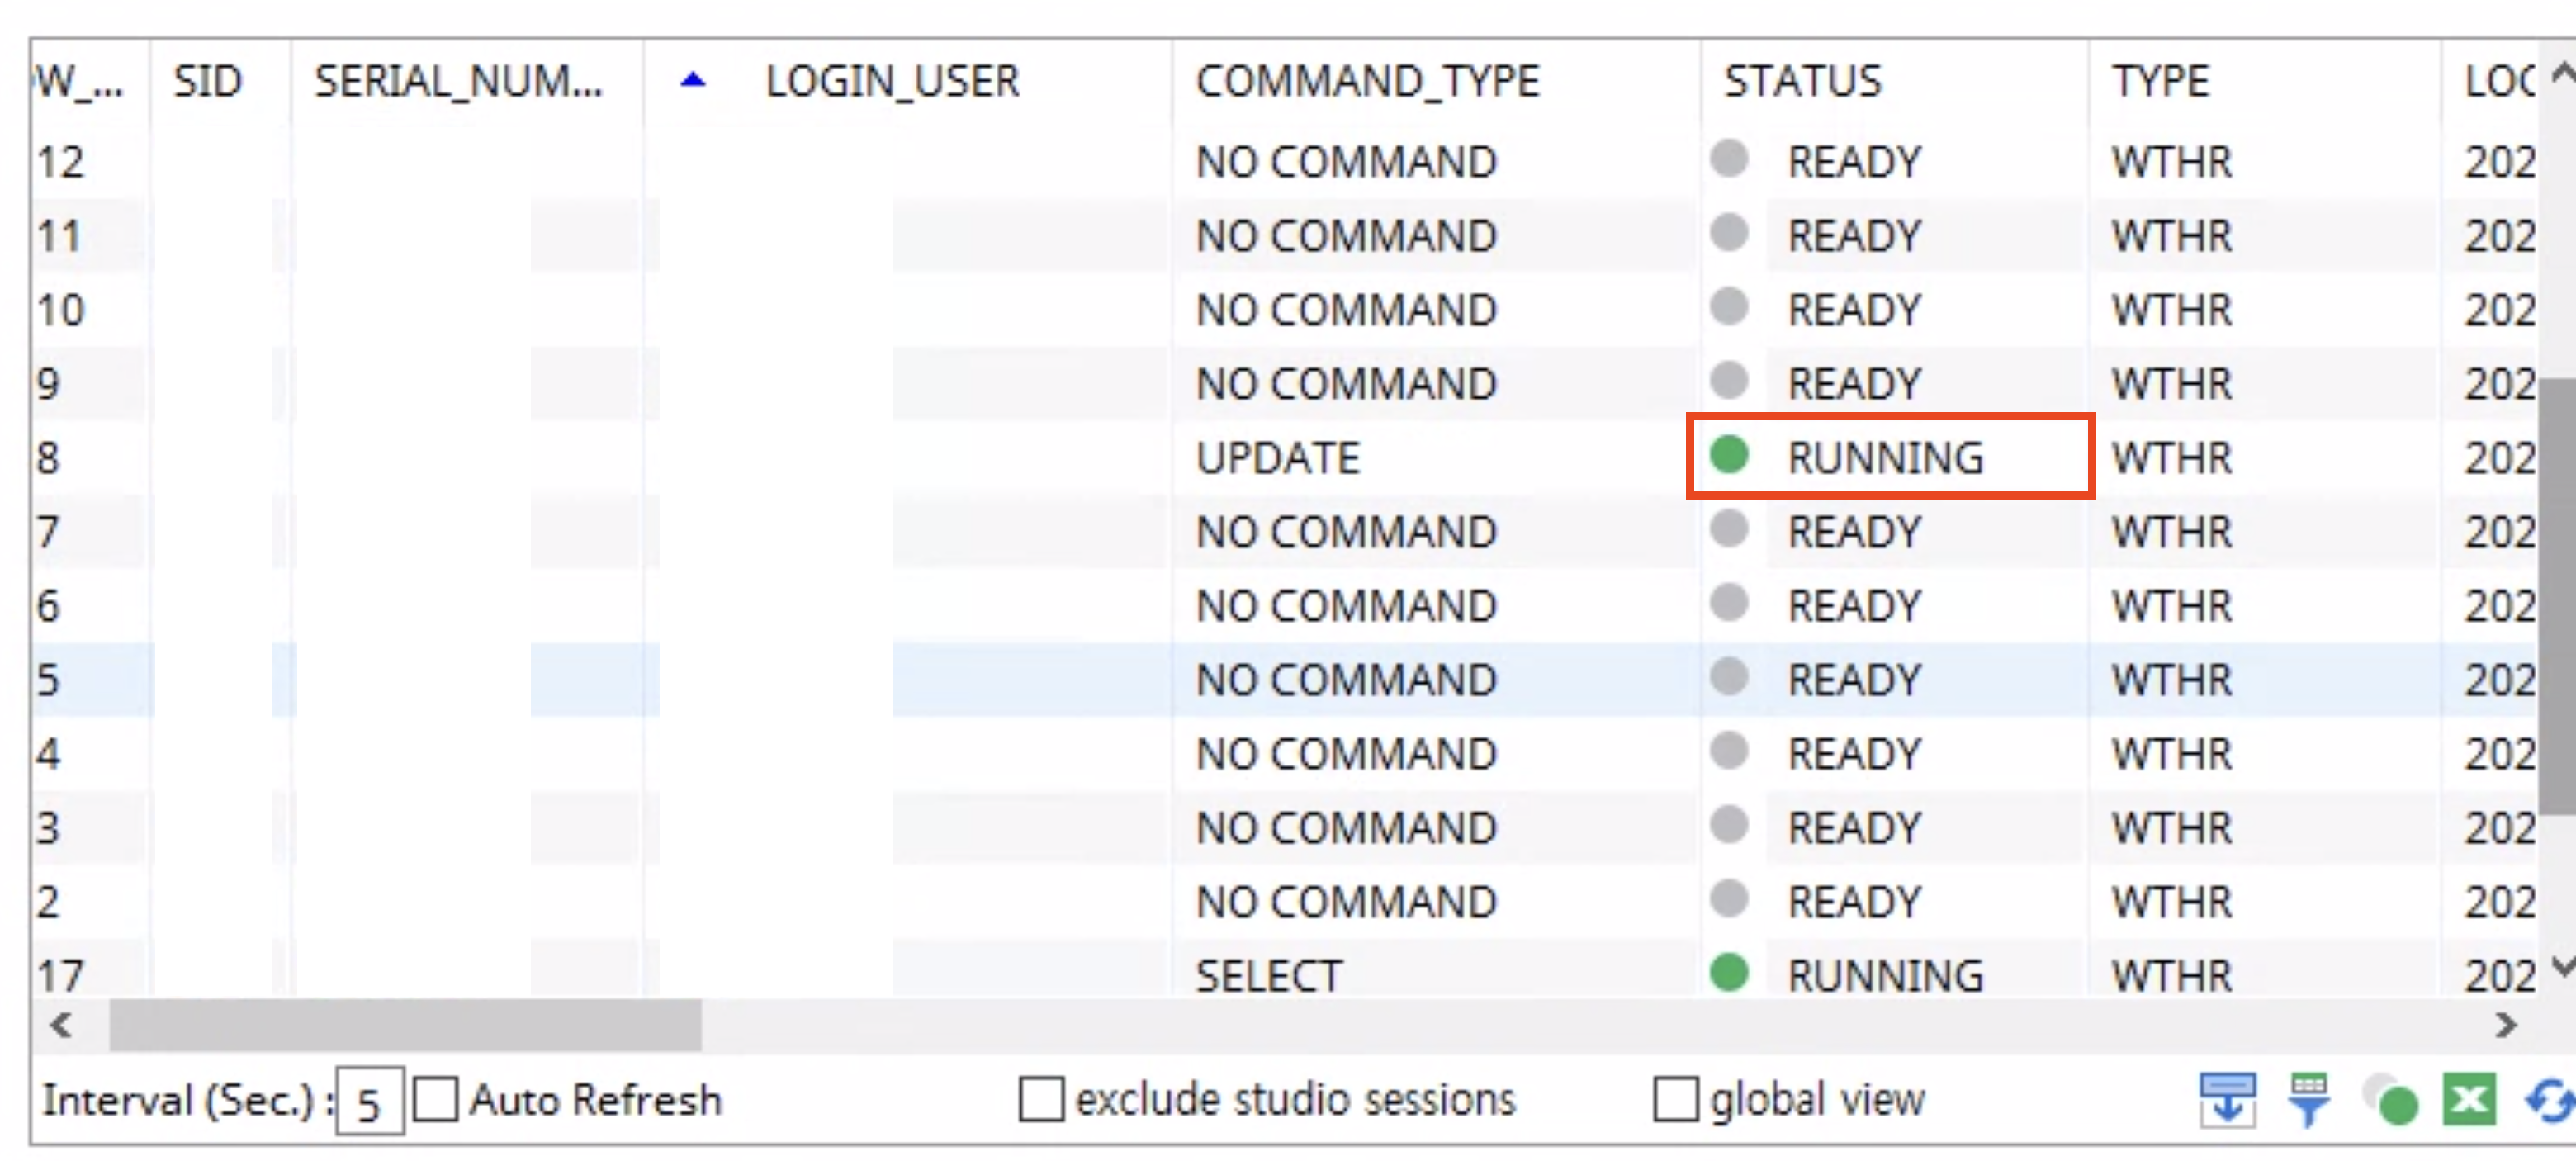Click the horizontal scrollbar thumb

click(405, 1026)
